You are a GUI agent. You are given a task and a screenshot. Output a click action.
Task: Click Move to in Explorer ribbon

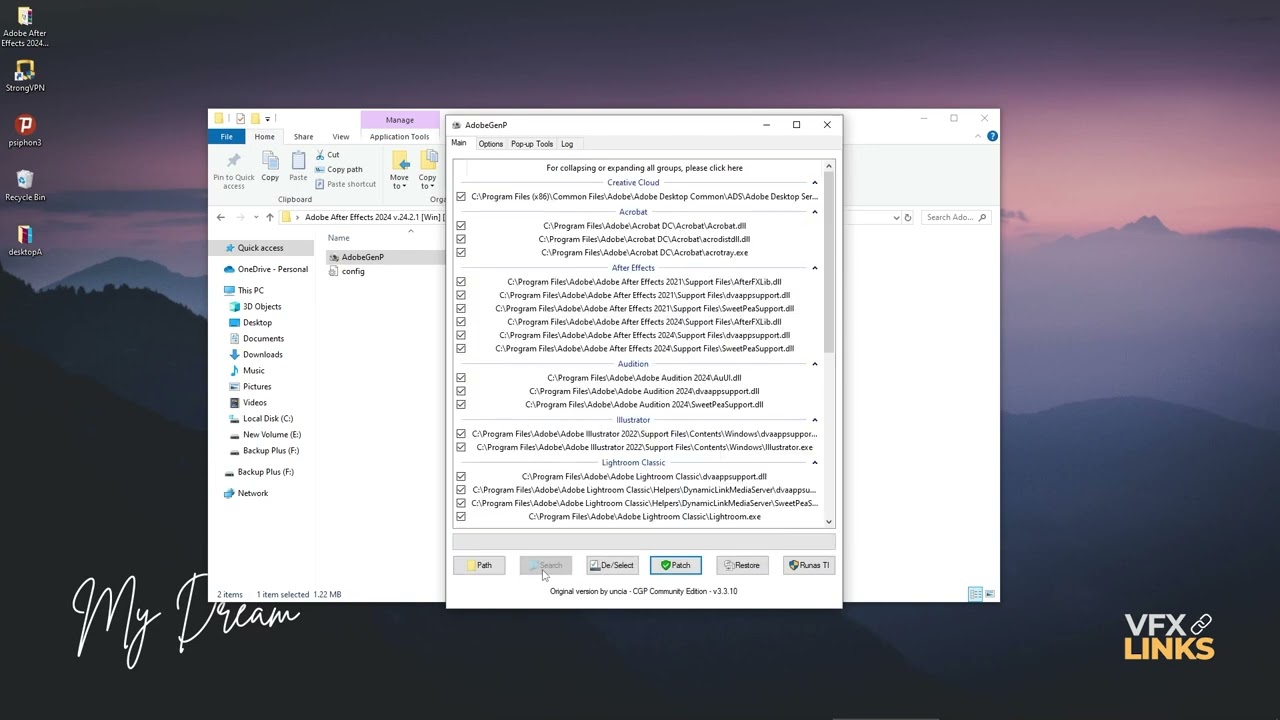tap(399, 170)
